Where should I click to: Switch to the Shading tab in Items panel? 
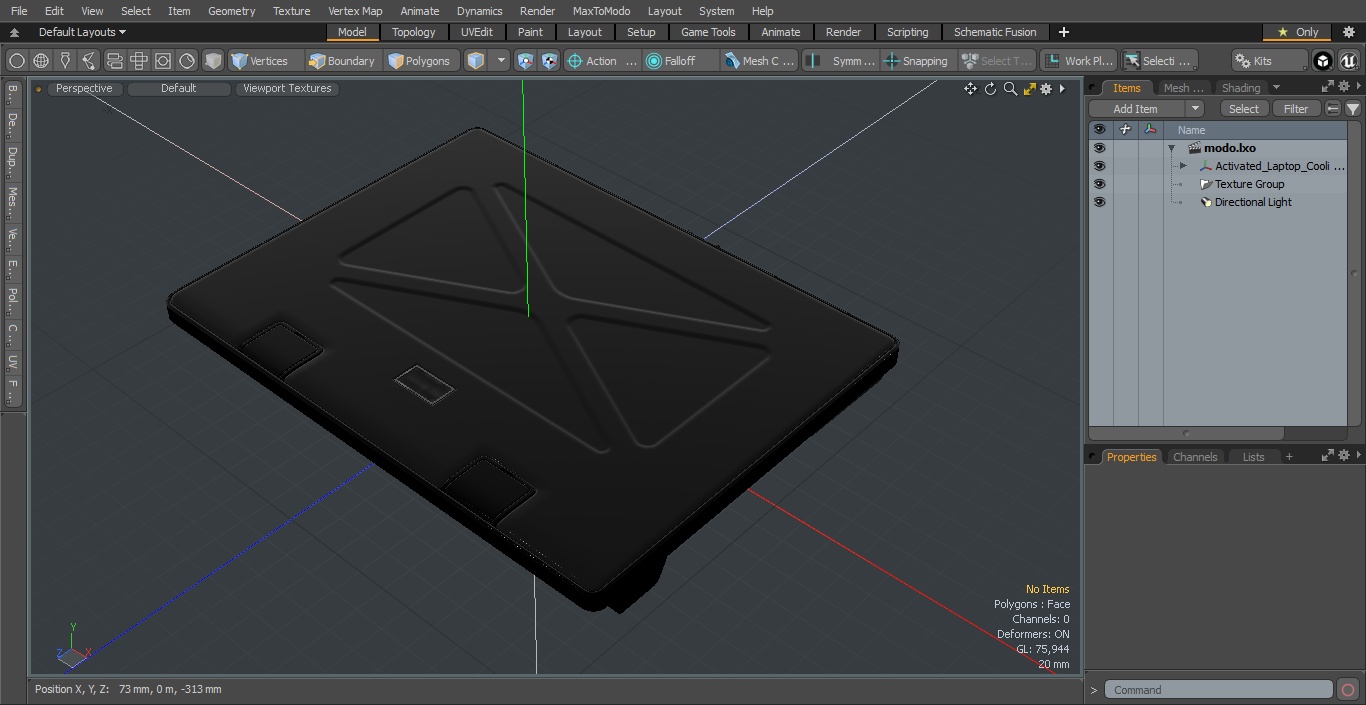1240,88
